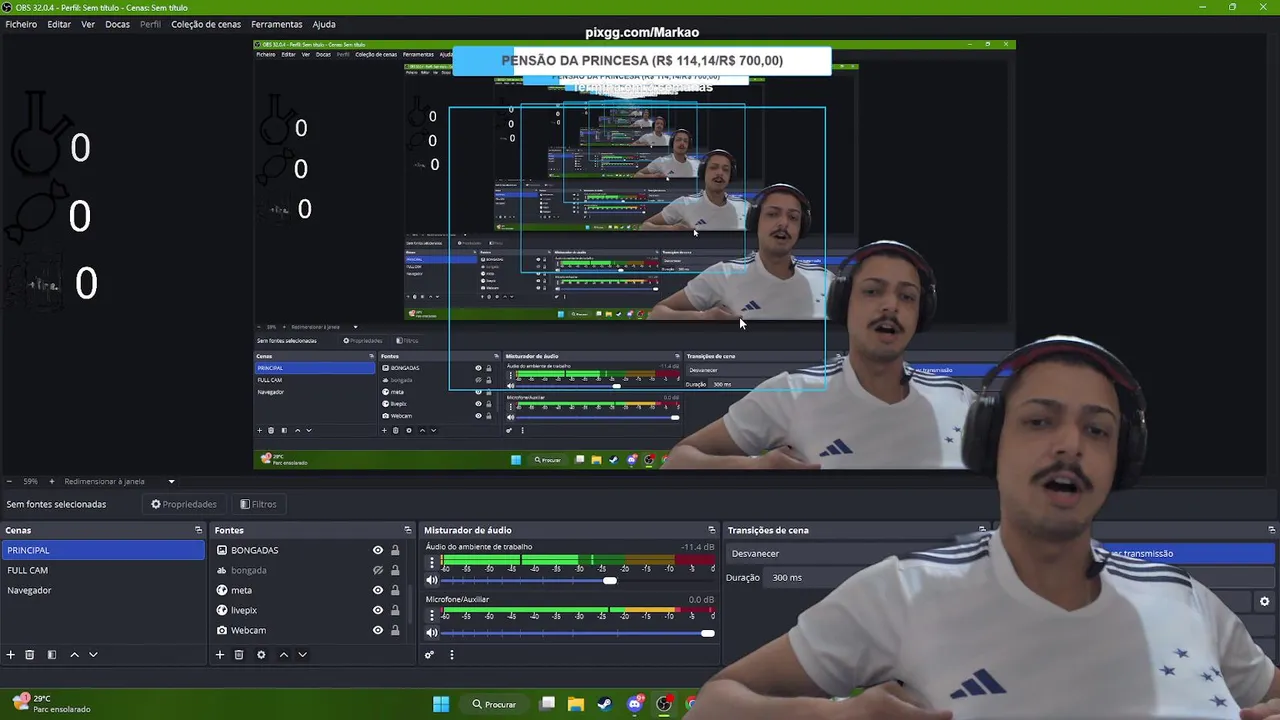The height and width of the screenshot is (720, 1280).
Task: Open the Windows Start menu
Action: point(441,704)
